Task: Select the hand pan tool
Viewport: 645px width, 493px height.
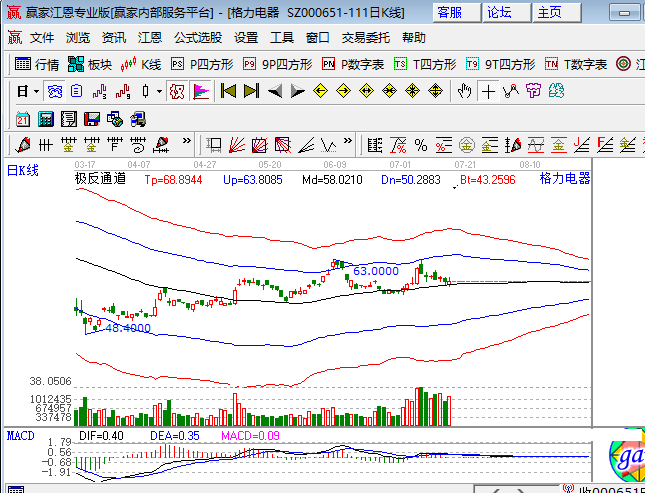Action: (465, 91)
